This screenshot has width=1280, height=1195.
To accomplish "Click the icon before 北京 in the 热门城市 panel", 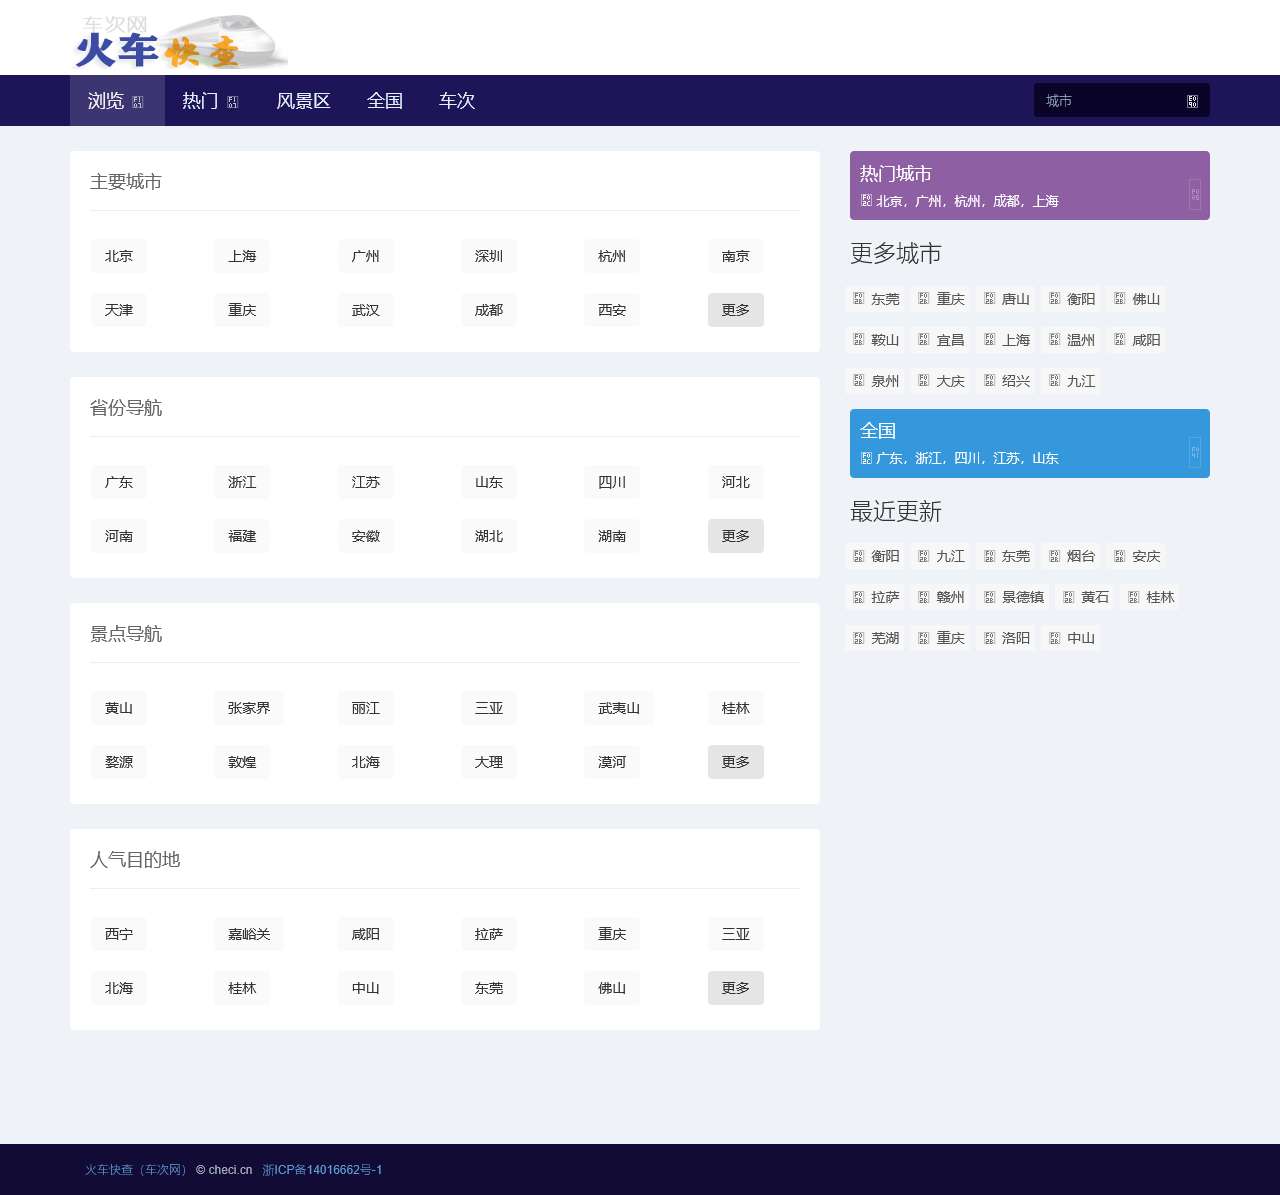I will [x=865, y=200].
